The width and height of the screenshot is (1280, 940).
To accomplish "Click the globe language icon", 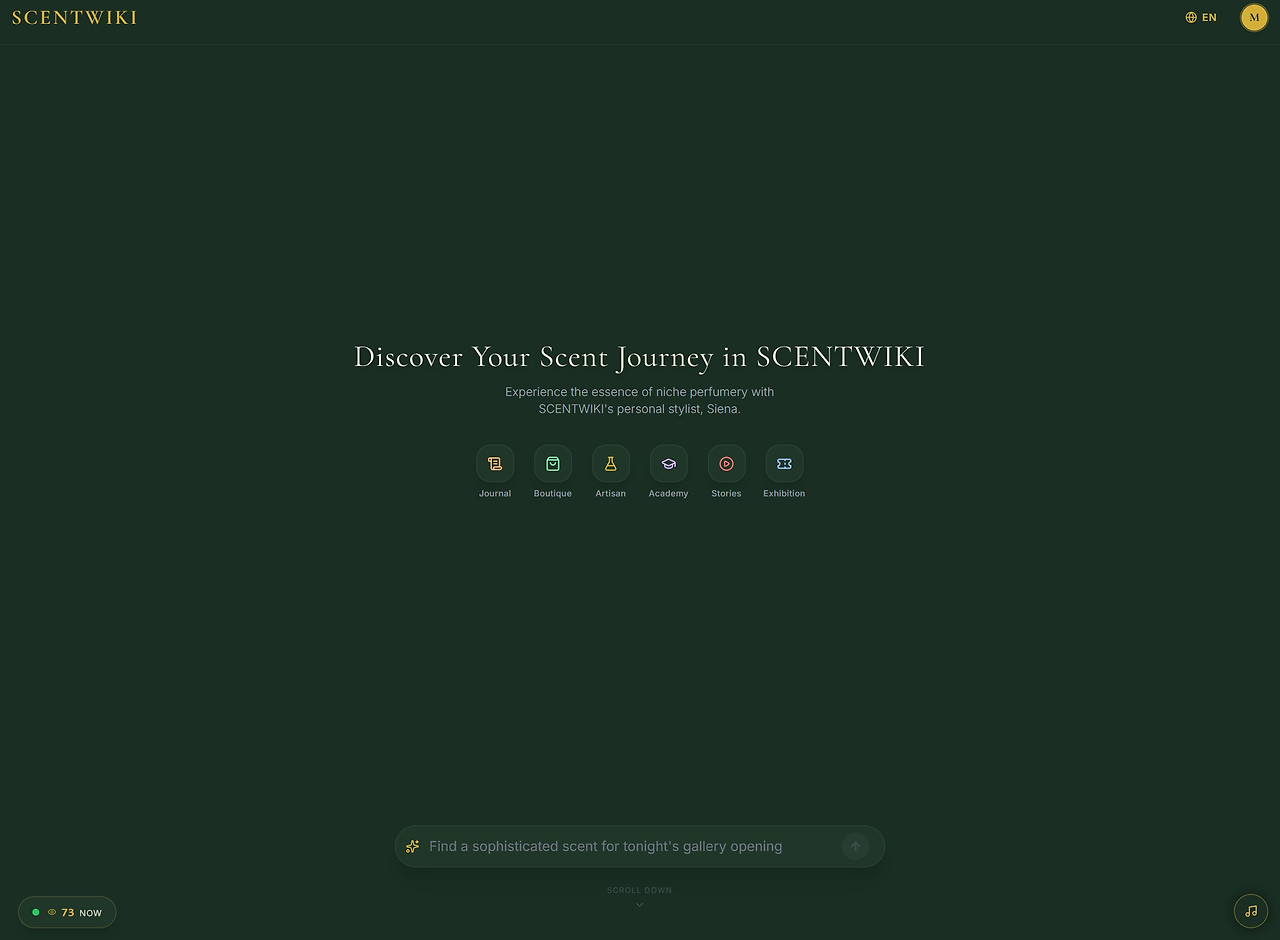I will (x=1190, y=17).
